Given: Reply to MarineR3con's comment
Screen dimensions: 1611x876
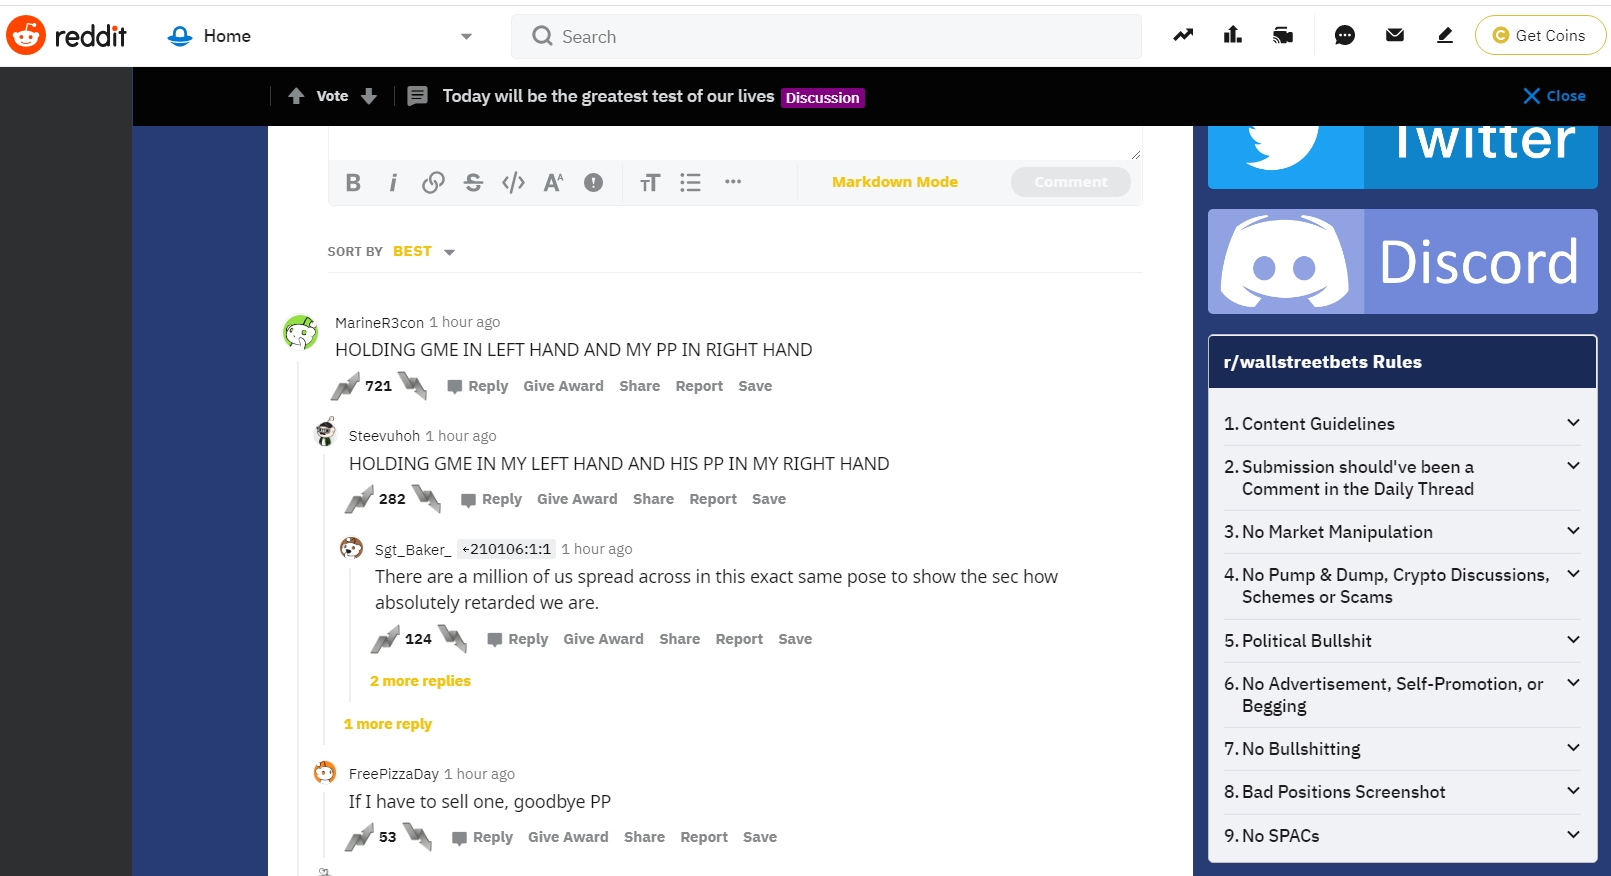Looking at the screenshot, I should pos(478,386).
